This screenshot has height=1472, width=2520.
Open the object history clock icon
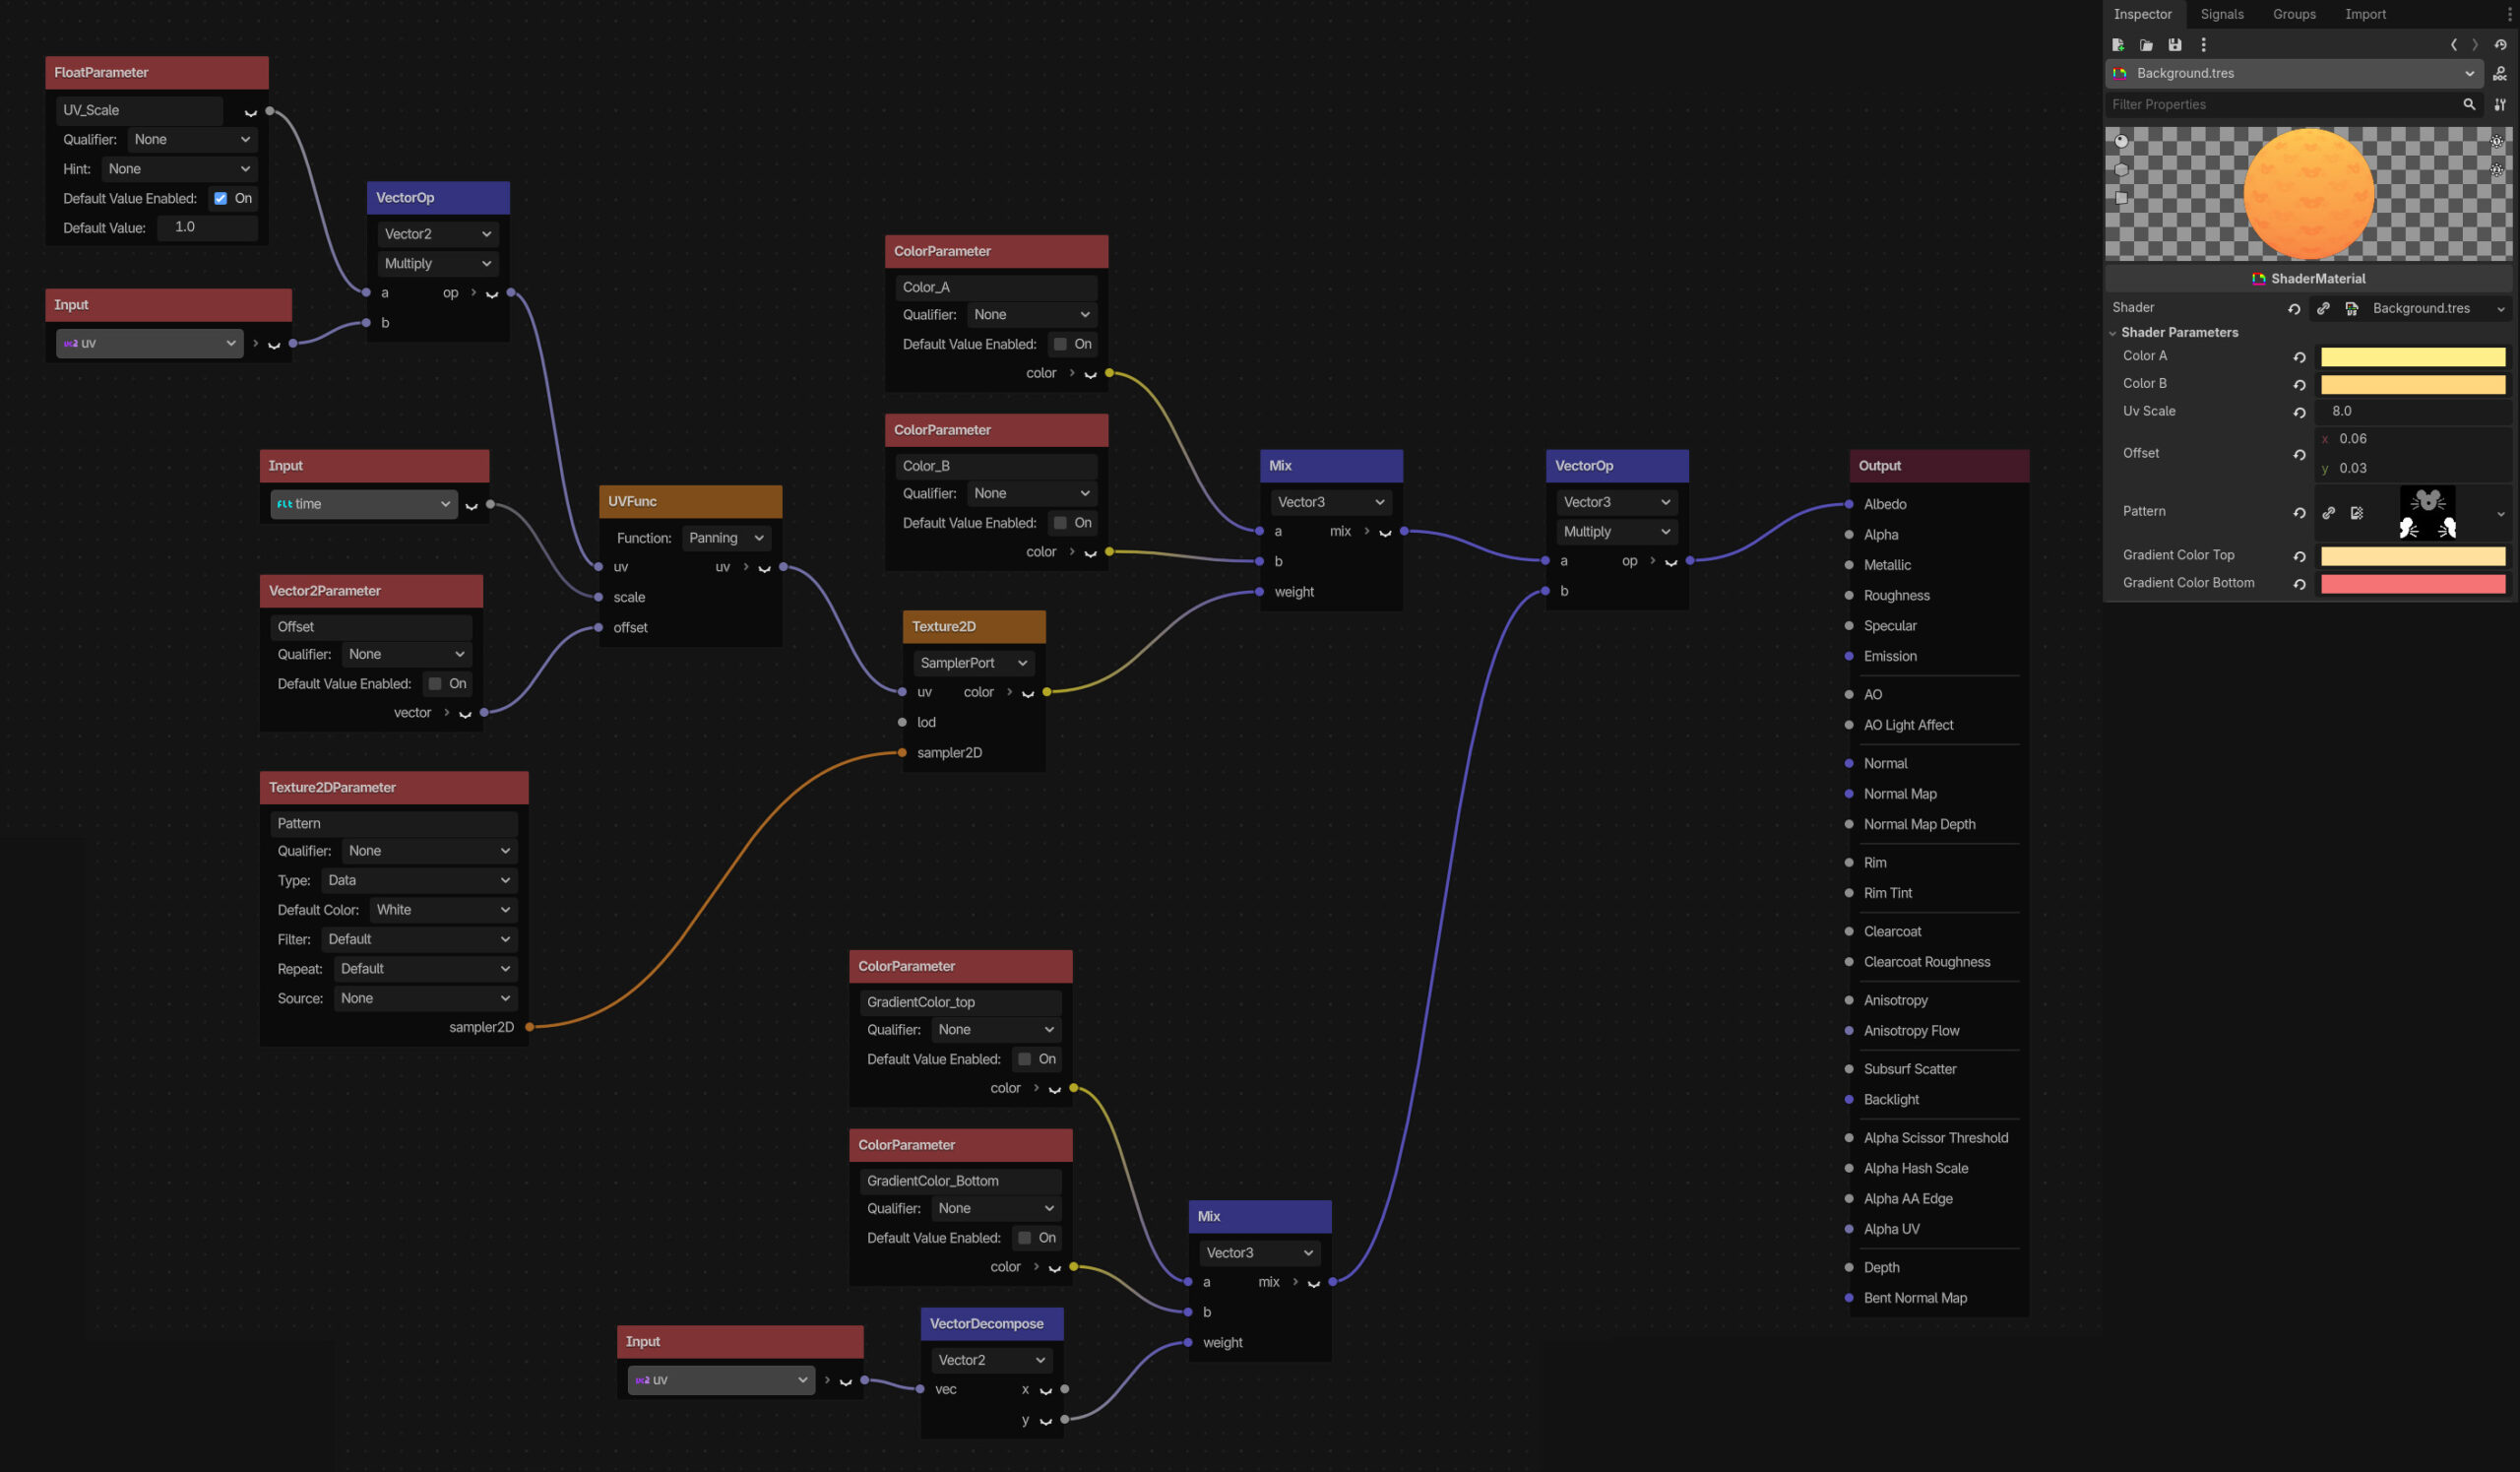[x=2500, y=45]
